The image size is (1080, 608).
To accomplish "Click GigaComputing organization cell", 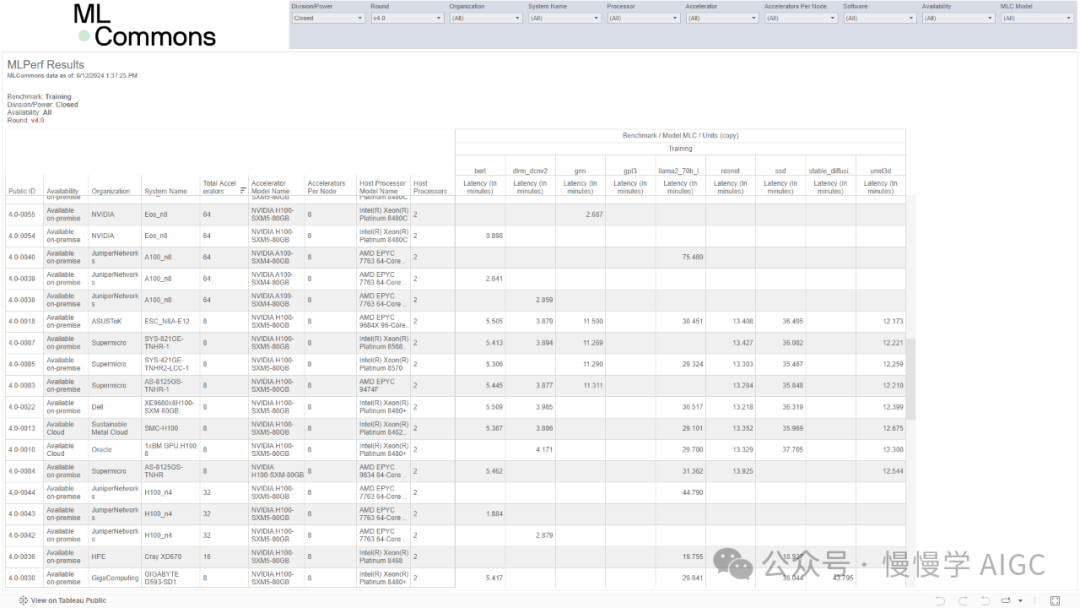I will (114, 578).
